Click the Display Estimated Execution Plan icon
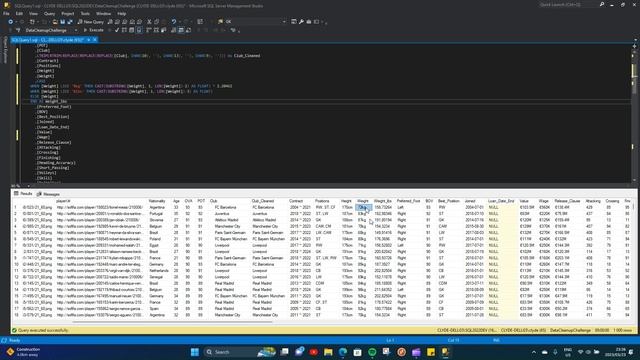Screen dimensions: 640x360 pos(124,30)
